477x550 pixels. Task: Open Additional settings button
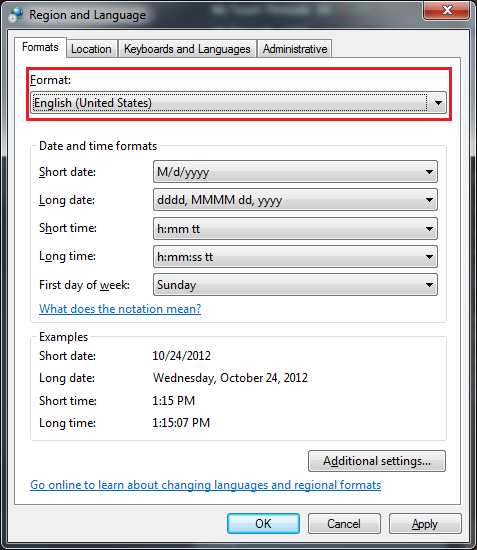click(377, 461)
